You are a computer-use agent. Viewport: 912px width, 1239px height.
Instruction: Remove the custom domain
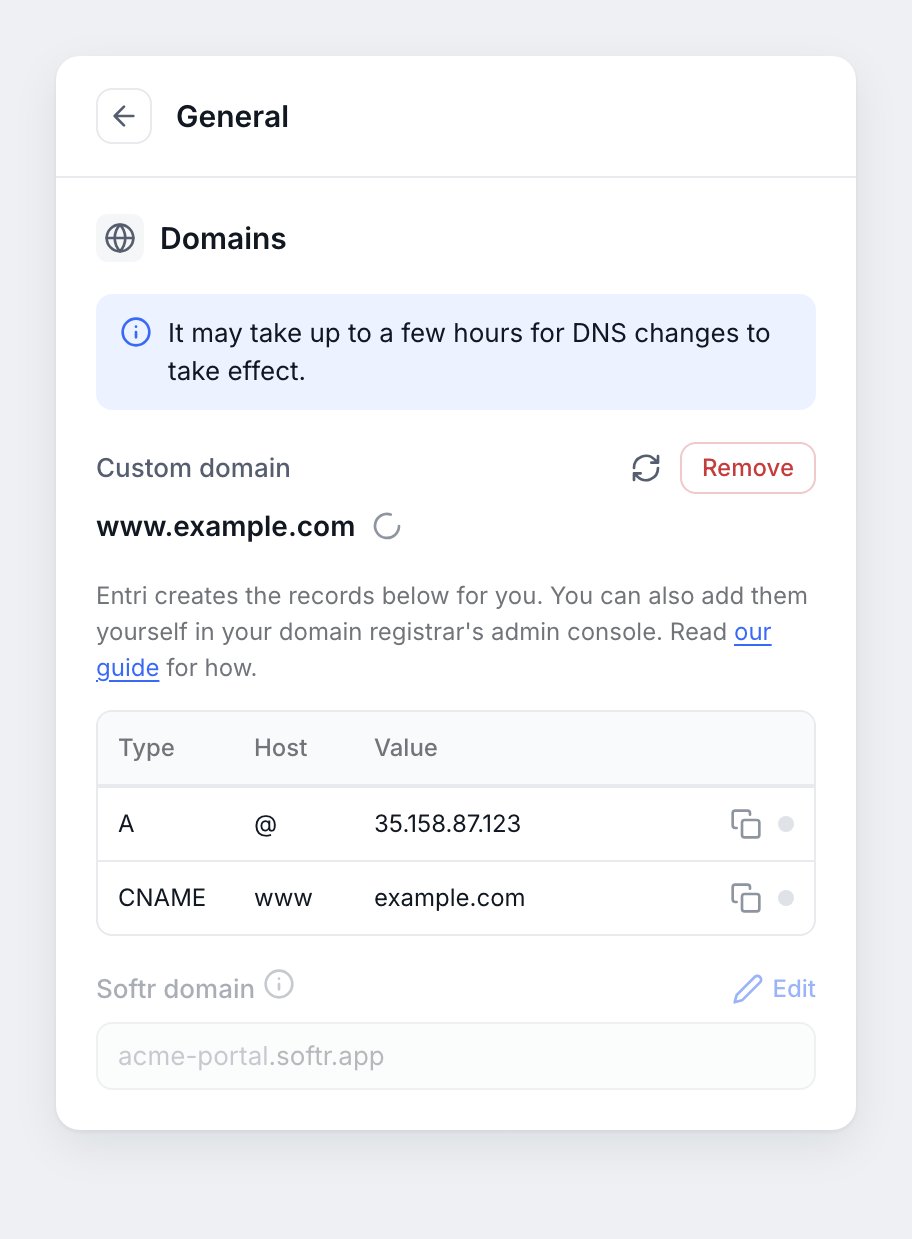[748, 468]
